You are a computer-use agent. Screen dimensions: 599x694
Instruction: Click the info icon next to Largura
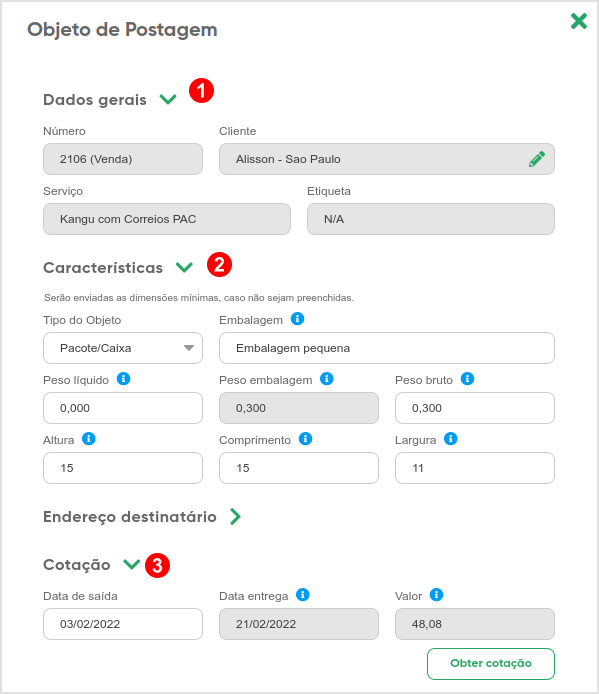pos(451,439)
